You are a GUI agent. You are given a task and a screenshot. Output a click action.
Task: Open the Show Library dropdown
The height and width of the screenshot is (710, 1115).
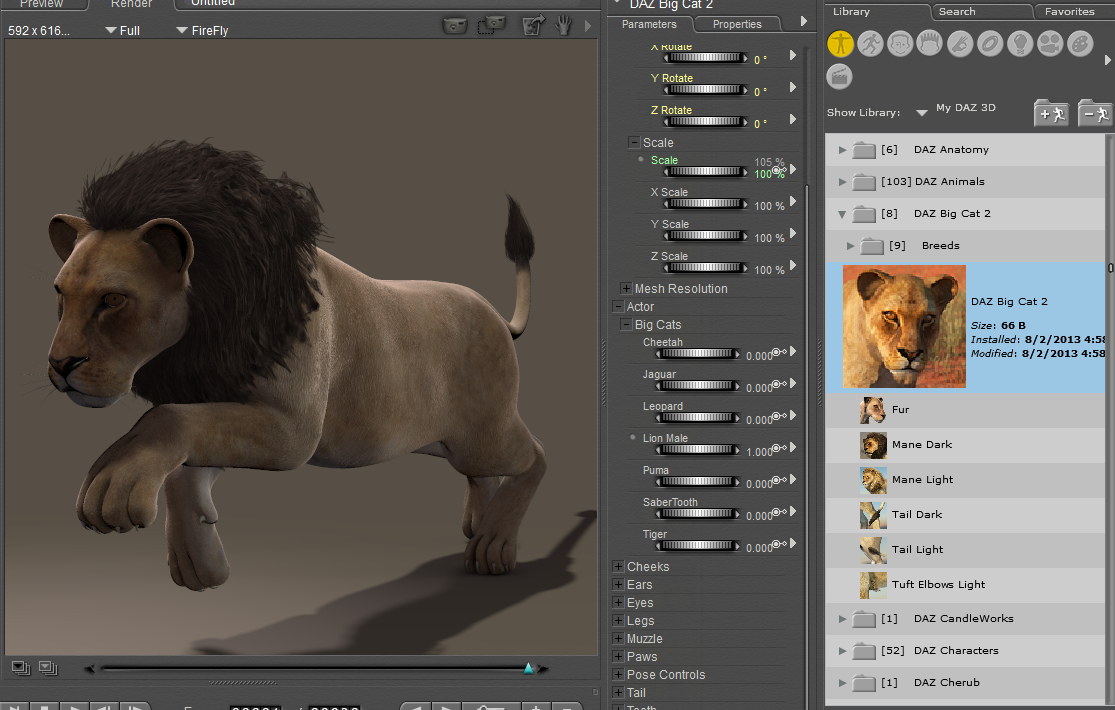[921, 113]
